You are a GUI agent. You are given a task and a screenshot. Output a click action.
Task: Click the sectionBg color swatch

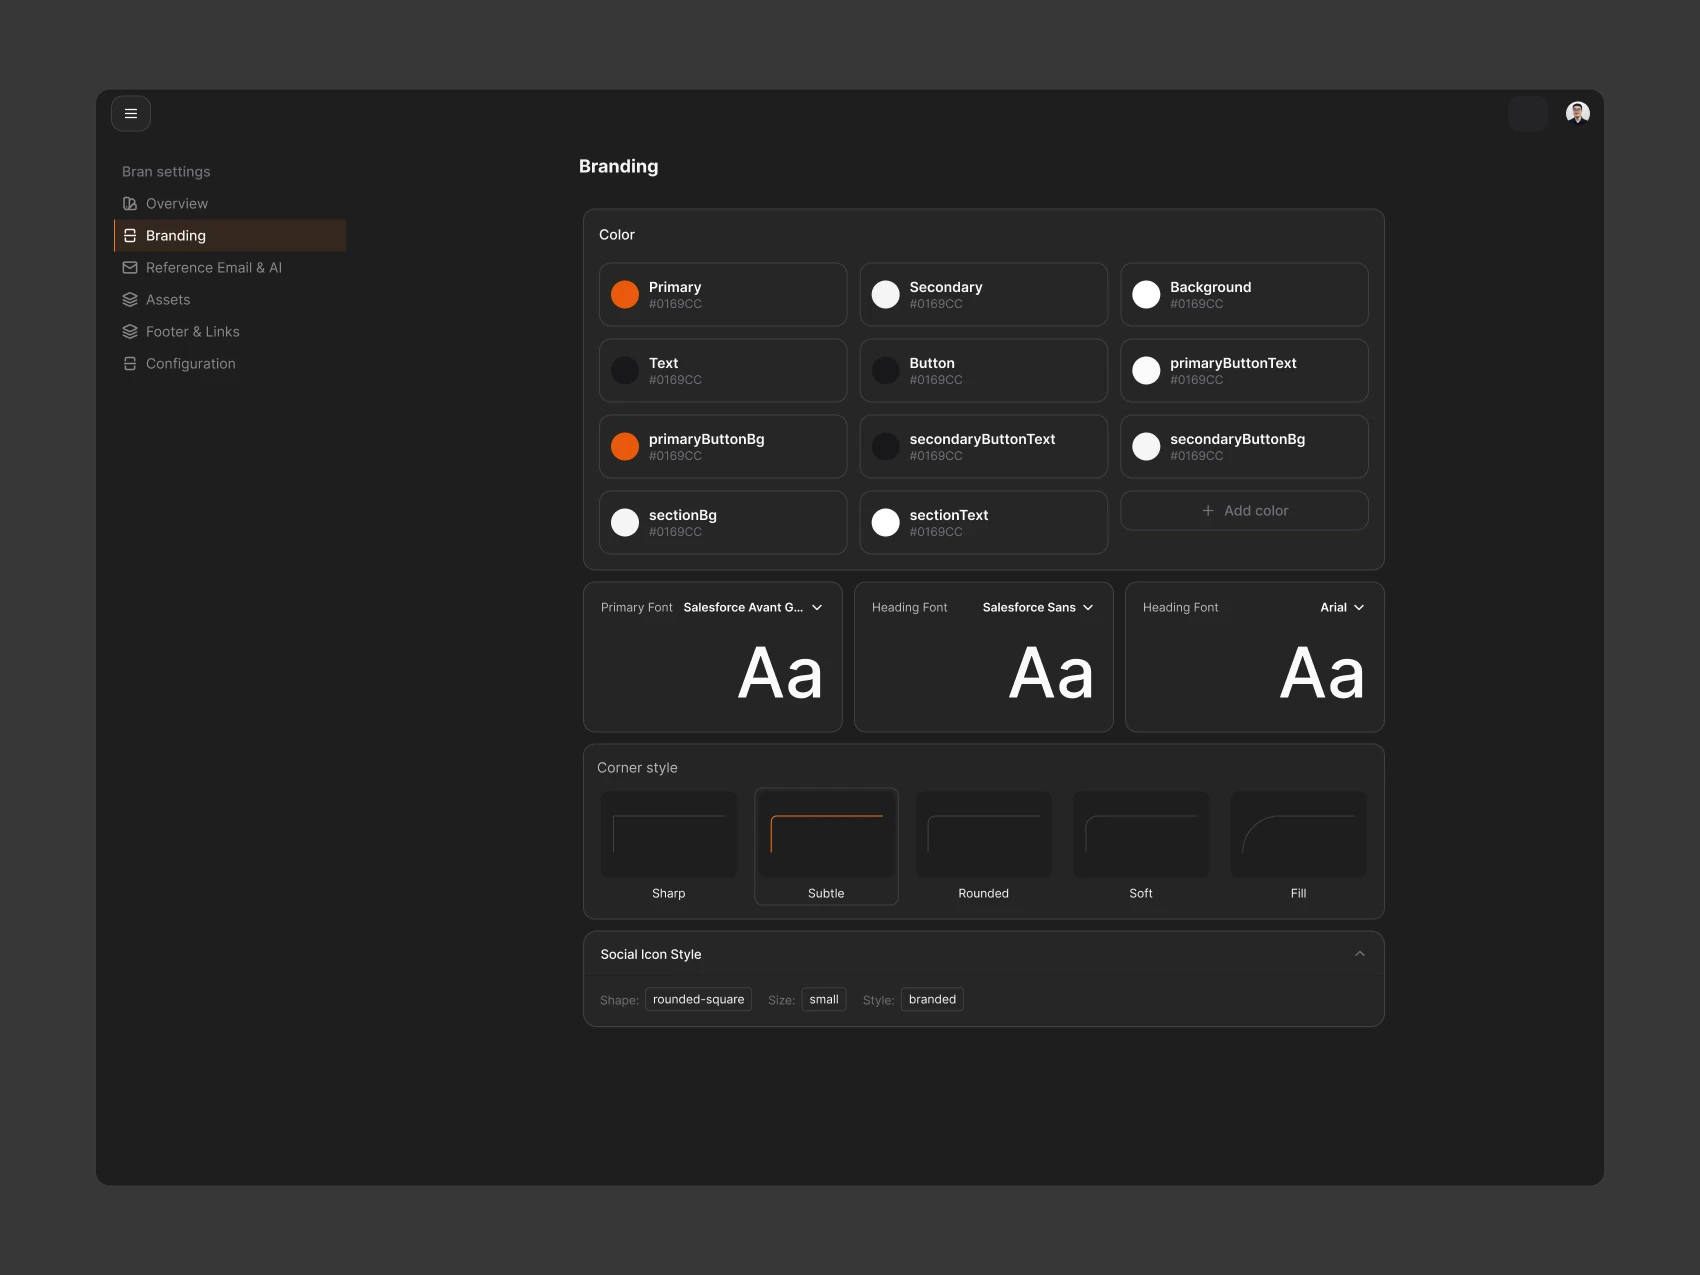point(625,523)
